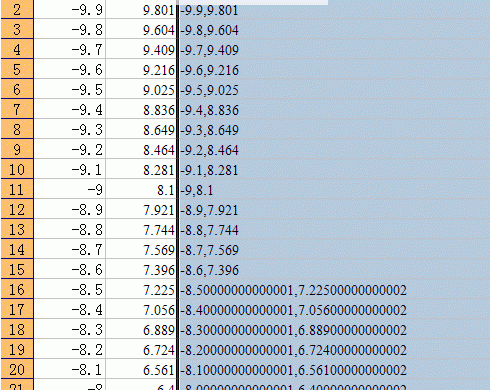Viewport: 490px width, 391px height.
Task: Click cell with value 9.801
Action: [x=141, y=9]
